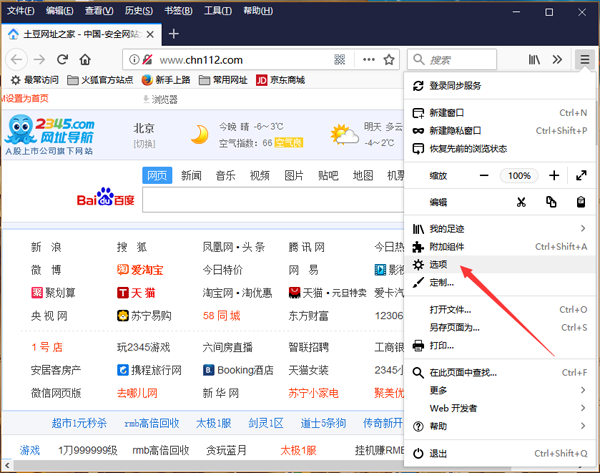Zoom in with the plus button

[x=554, y=176]
